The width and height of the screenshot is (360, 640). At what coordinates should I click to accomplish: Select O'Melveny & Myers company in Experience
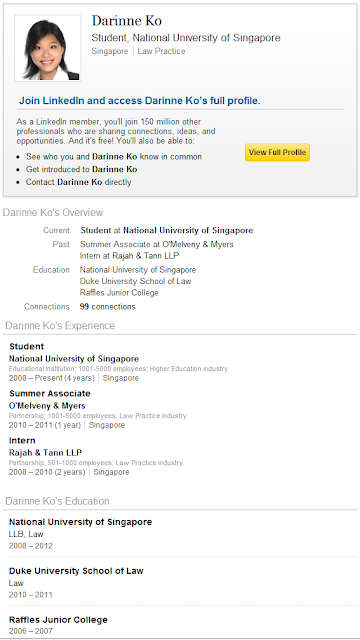pos(47,406)
